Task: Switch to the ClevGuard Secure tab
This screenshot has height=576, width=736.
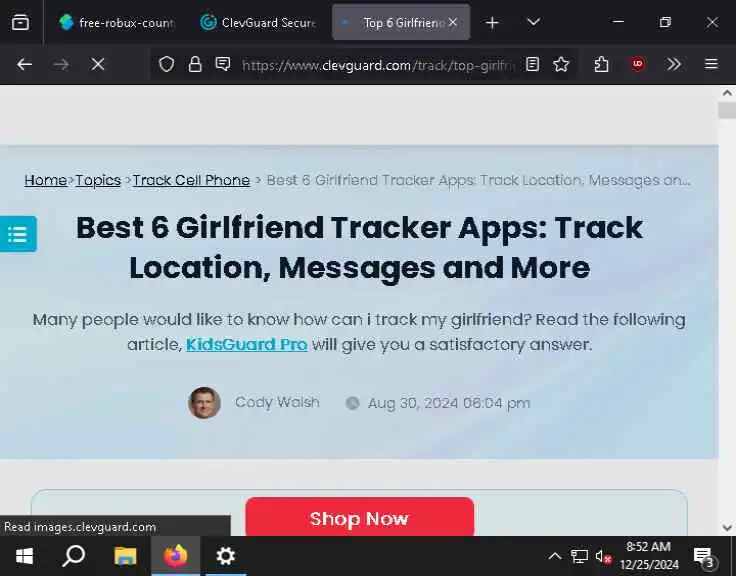Action: [258, 23]
